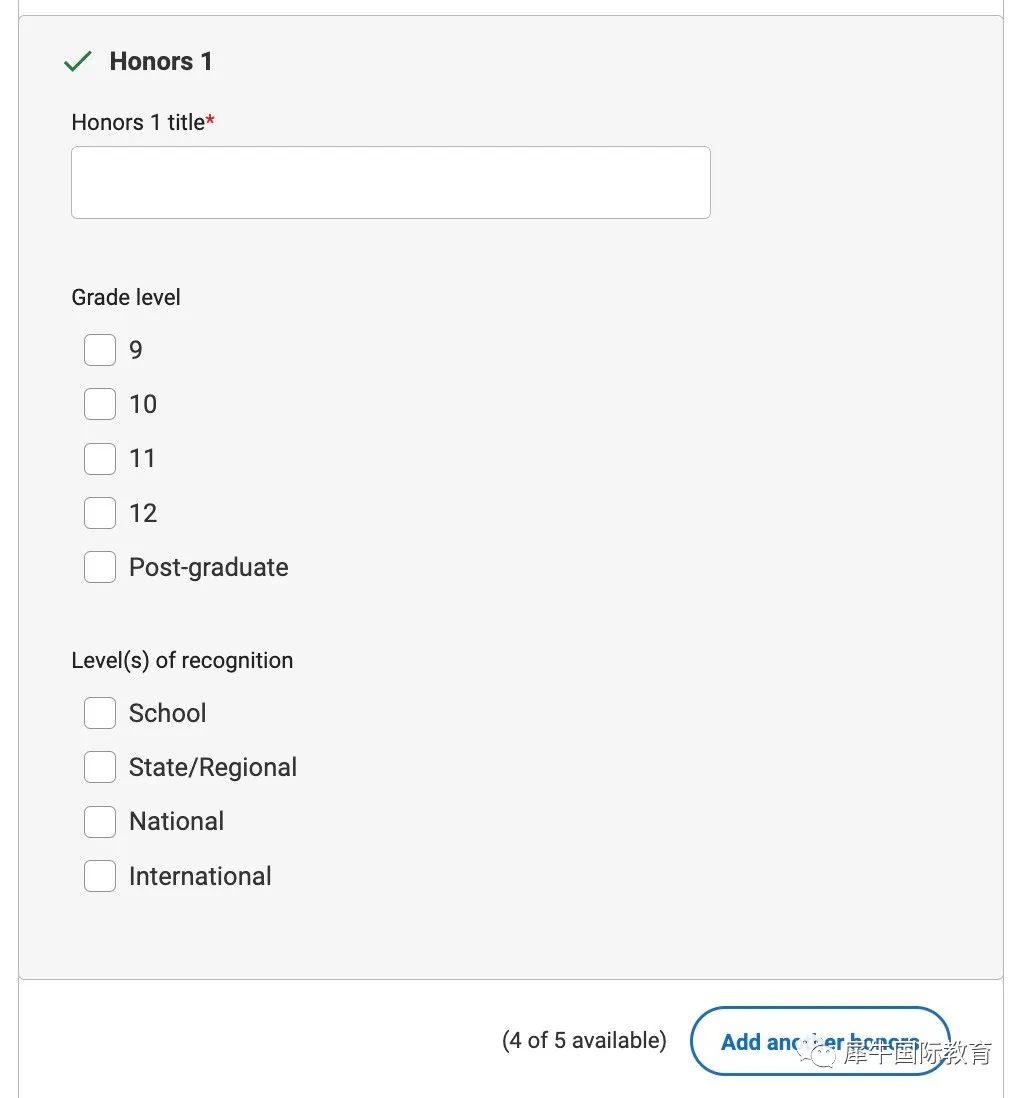Click the WeChat logo watermark
Image resolution: width=1026 pixels, height=1098 pixels.
[x=818, y=1052]
